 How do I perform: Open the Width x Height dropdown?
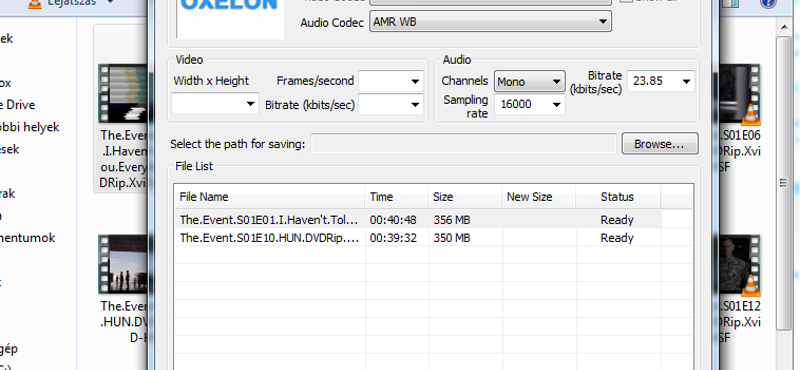pos(215,104)
